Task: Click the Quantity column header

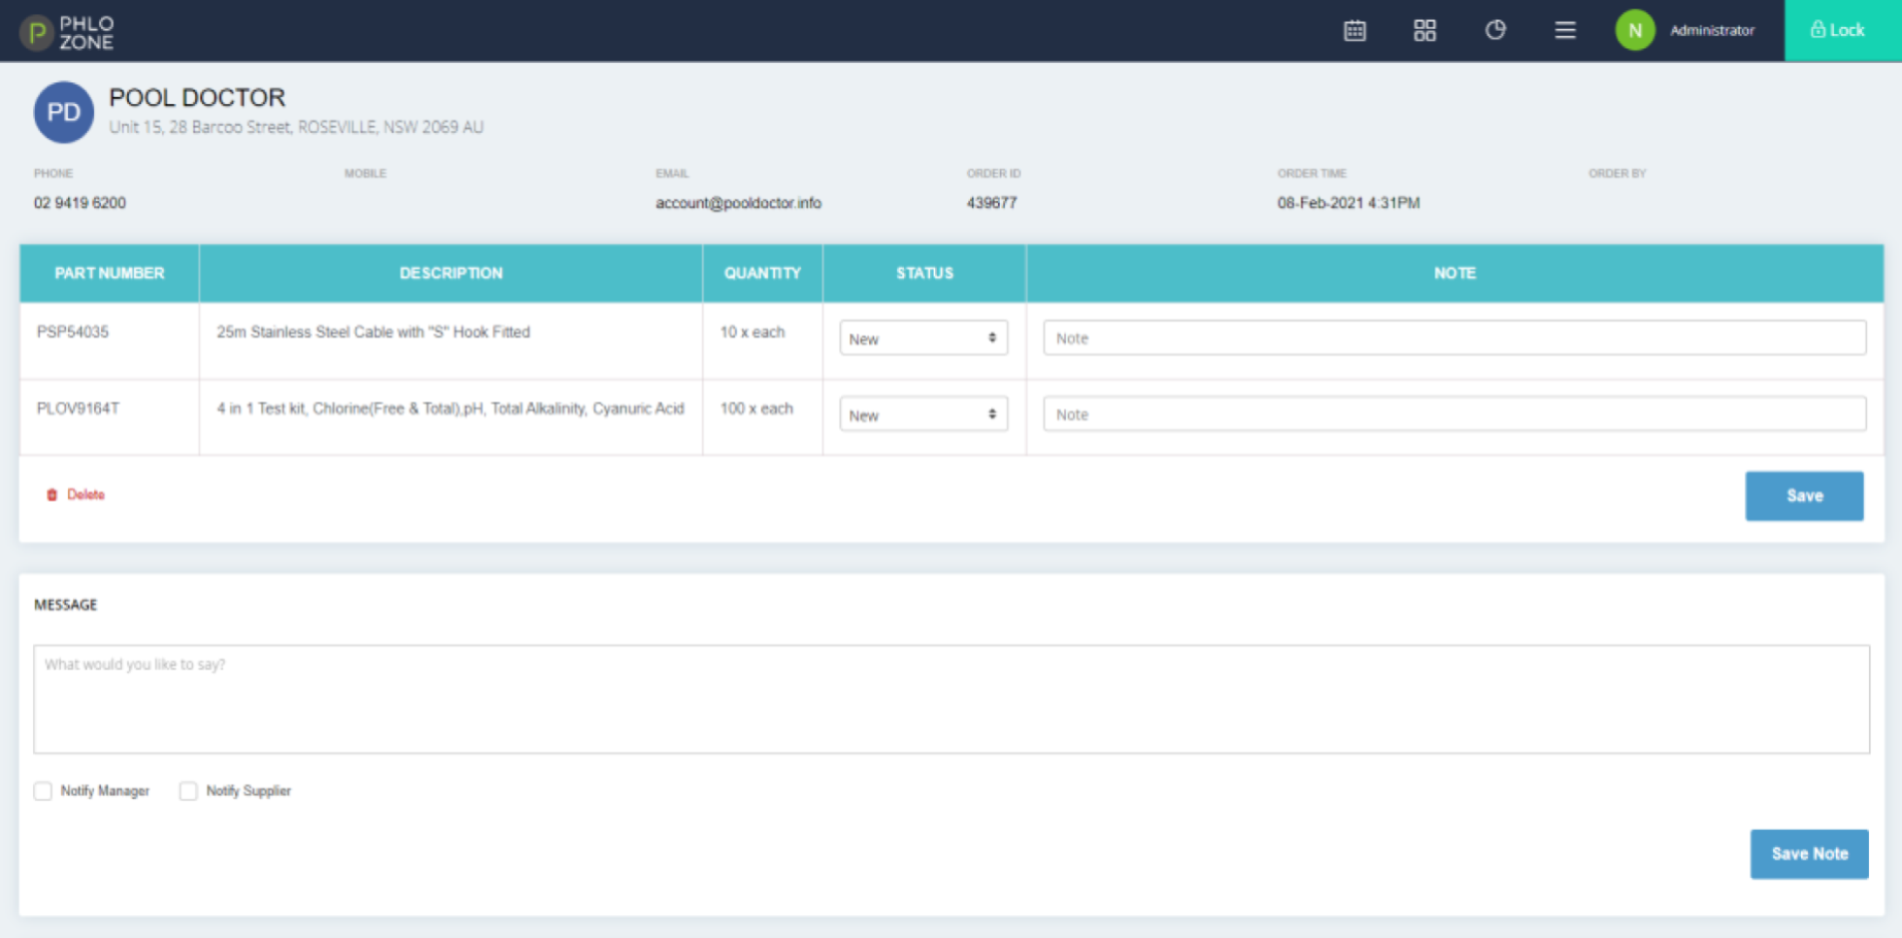Action: 762,273
